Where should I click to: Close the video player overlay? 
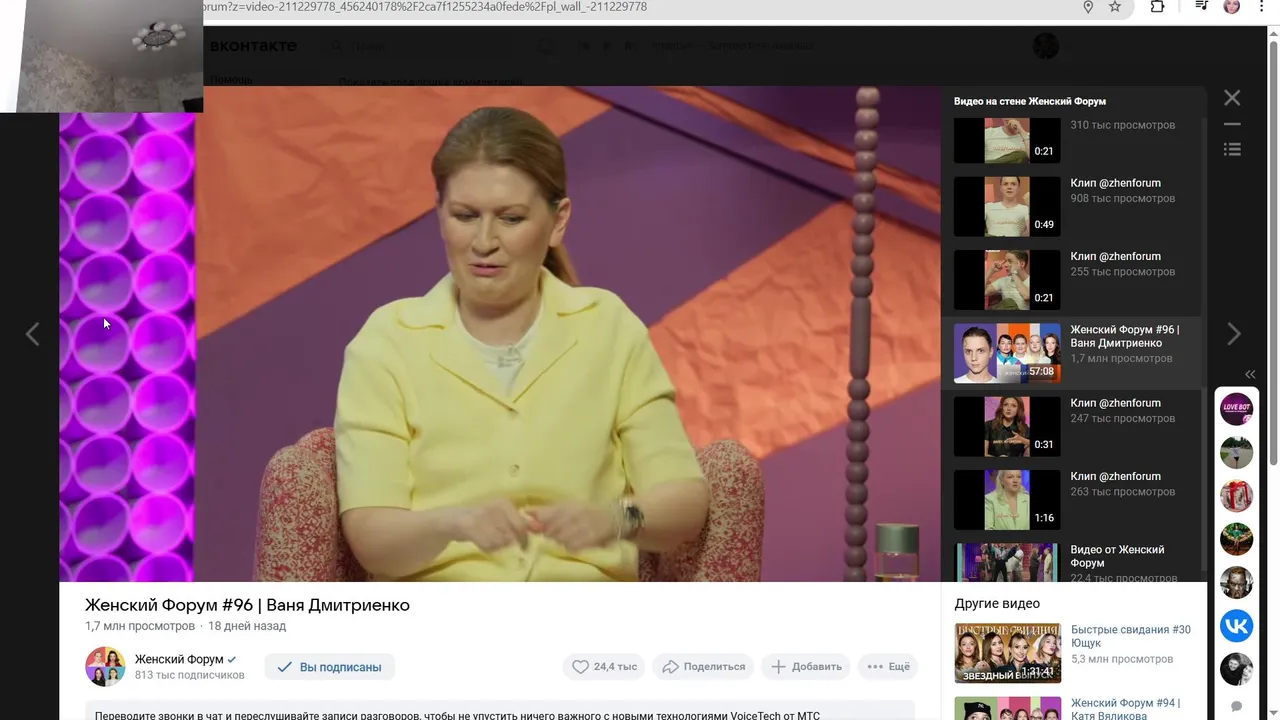pos(1232,98)
